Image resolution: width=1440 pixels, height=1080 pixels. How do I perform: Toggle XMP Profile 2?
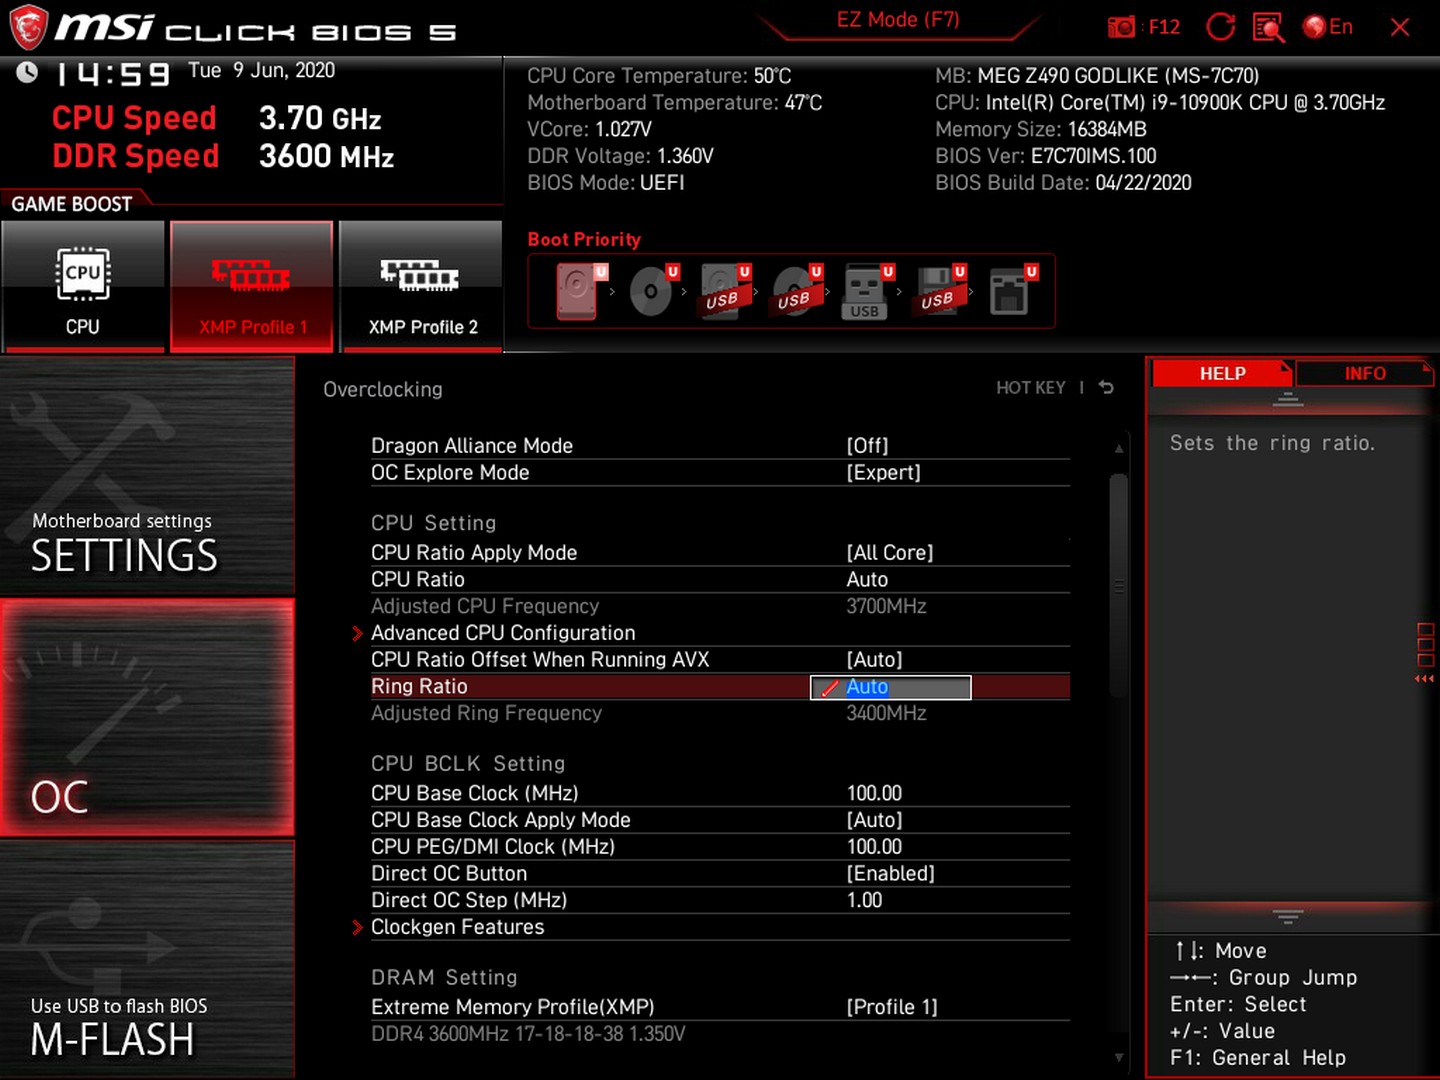click(x=421, y=287)
